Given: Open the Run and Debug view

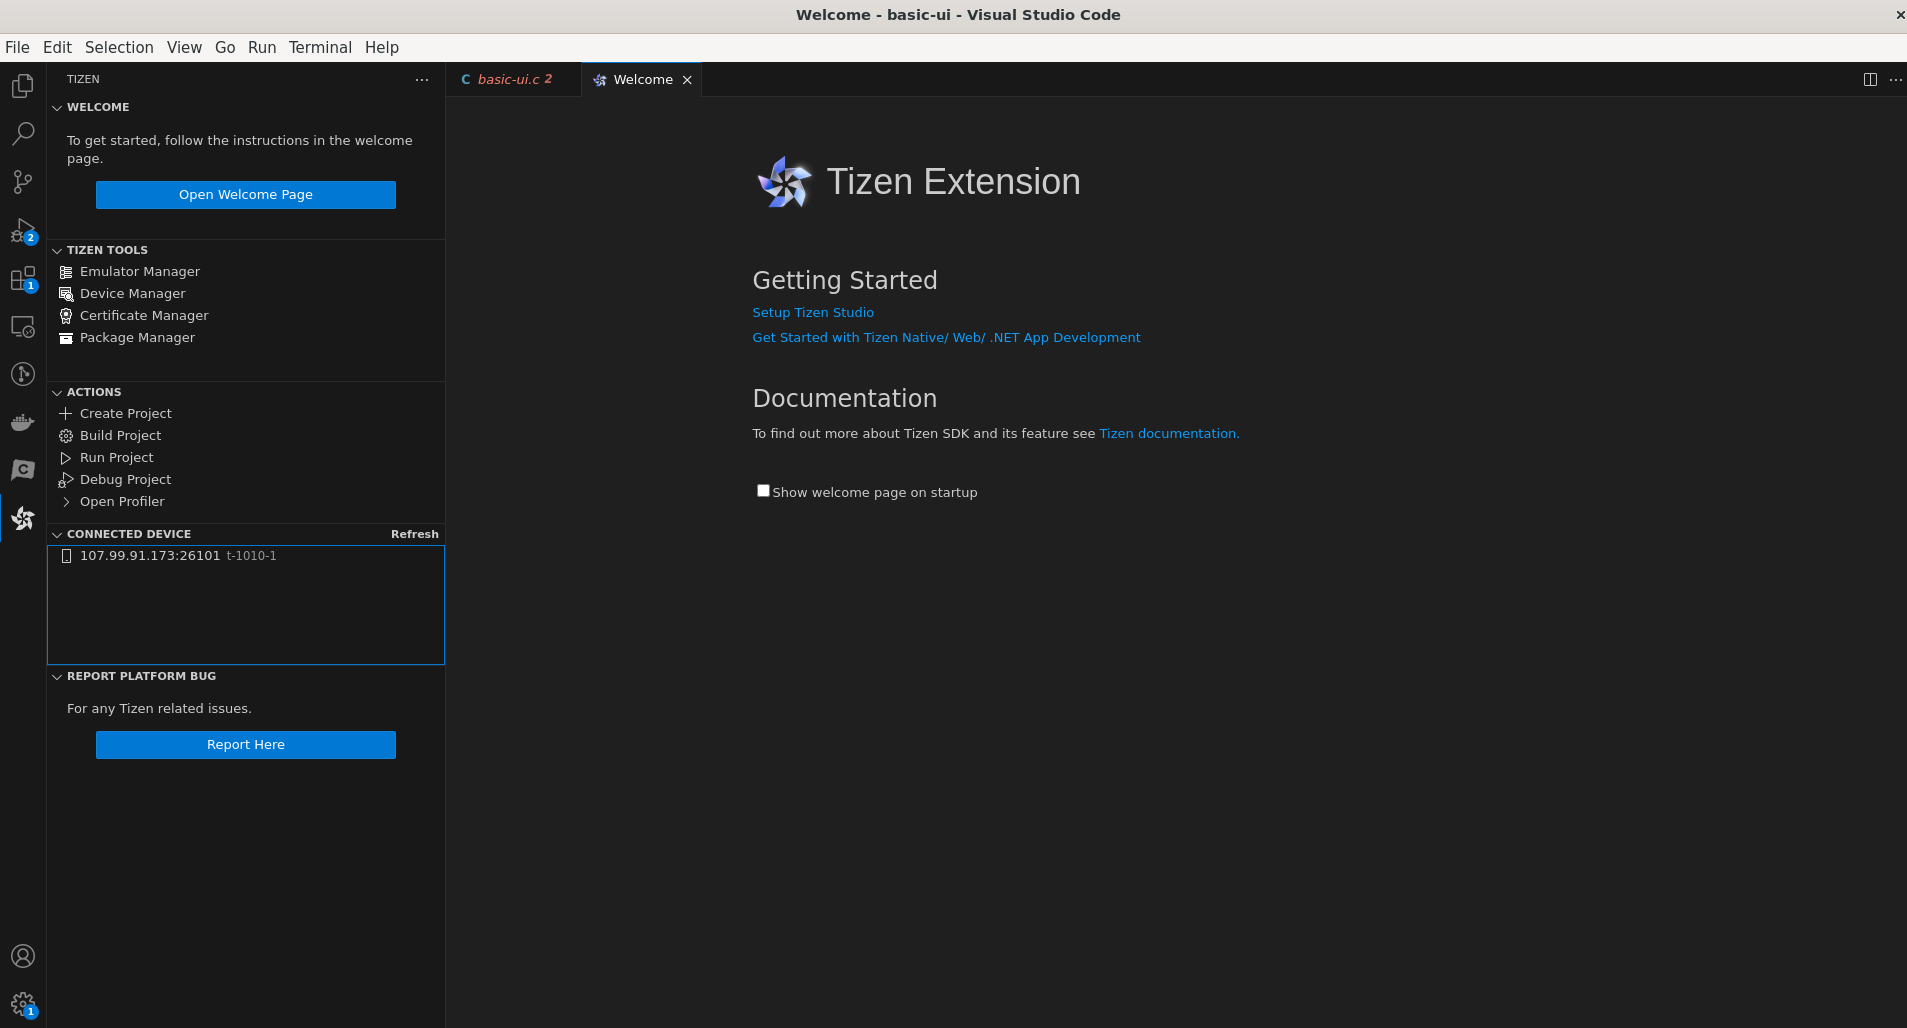Looking at the screenshot, I should point(22,231).
